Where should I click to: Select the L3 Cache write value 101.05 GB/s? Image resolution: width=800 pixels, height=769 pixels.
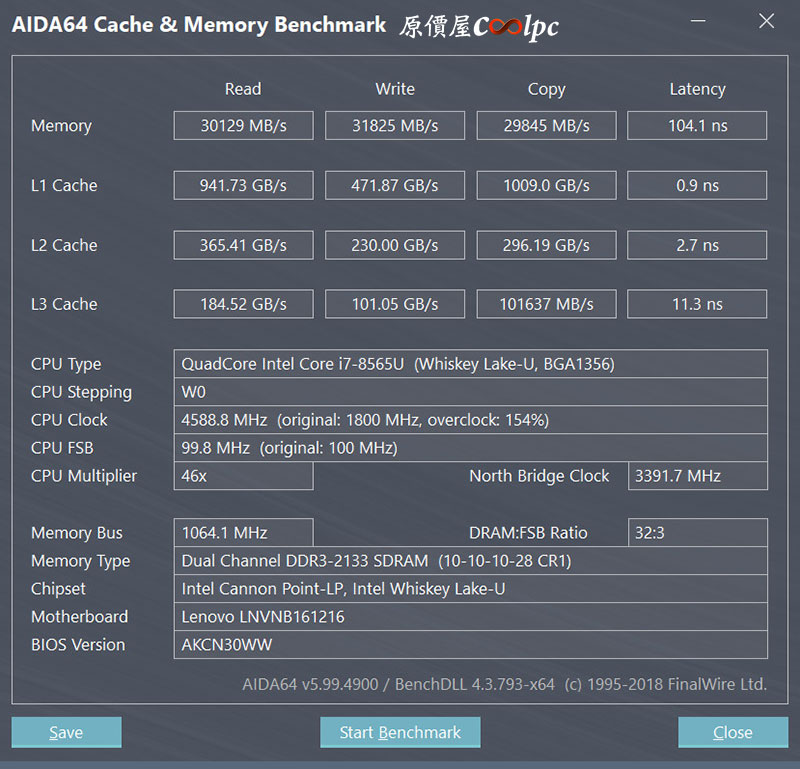click(x=395, y=304)
